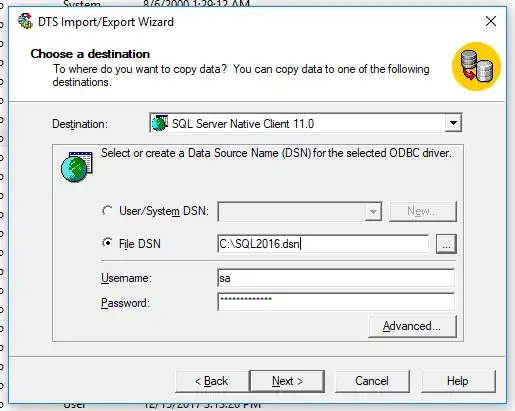Click the Advanced... button

(412, 326)
